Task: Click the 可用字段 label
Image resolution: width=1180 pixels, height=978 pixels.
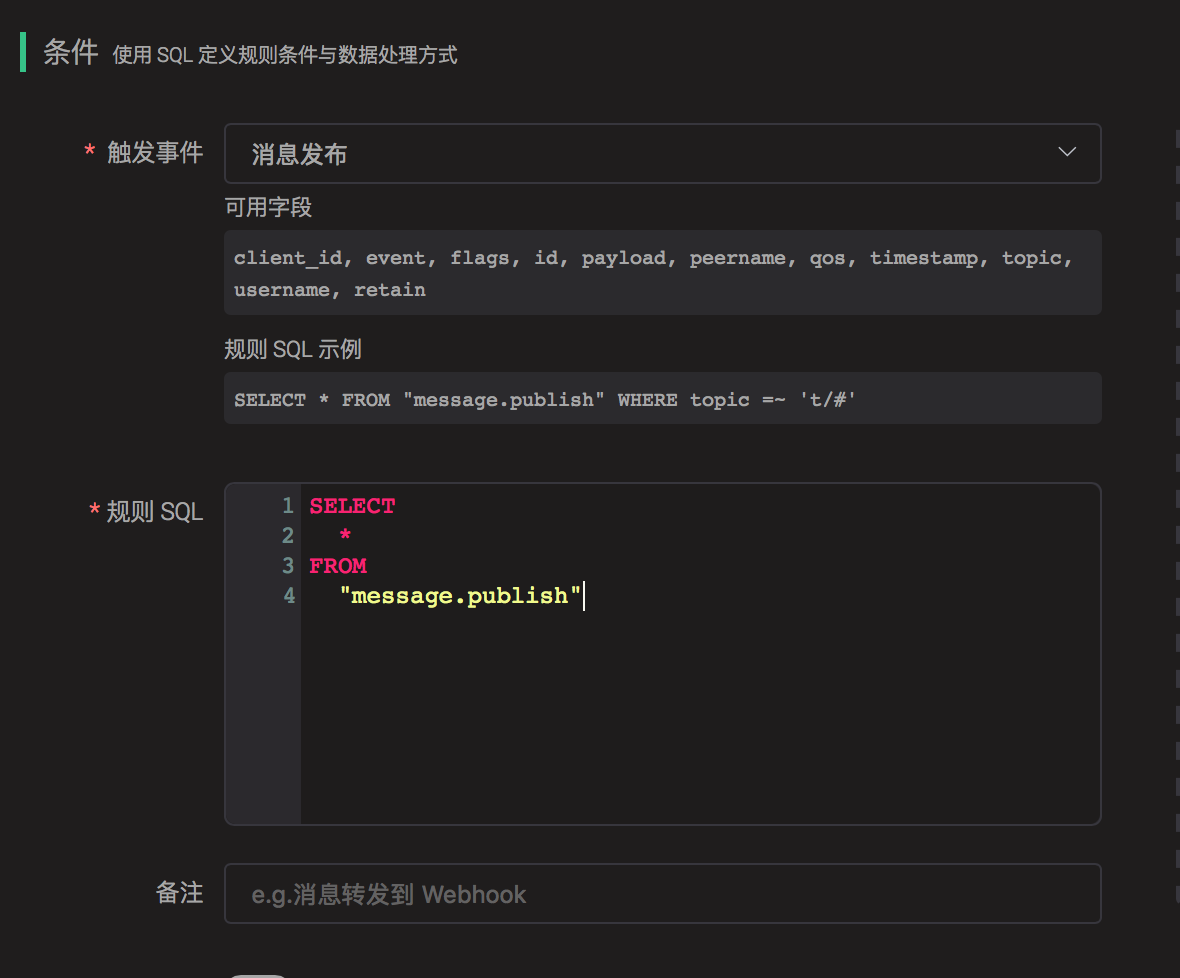Action: [268, 207]
